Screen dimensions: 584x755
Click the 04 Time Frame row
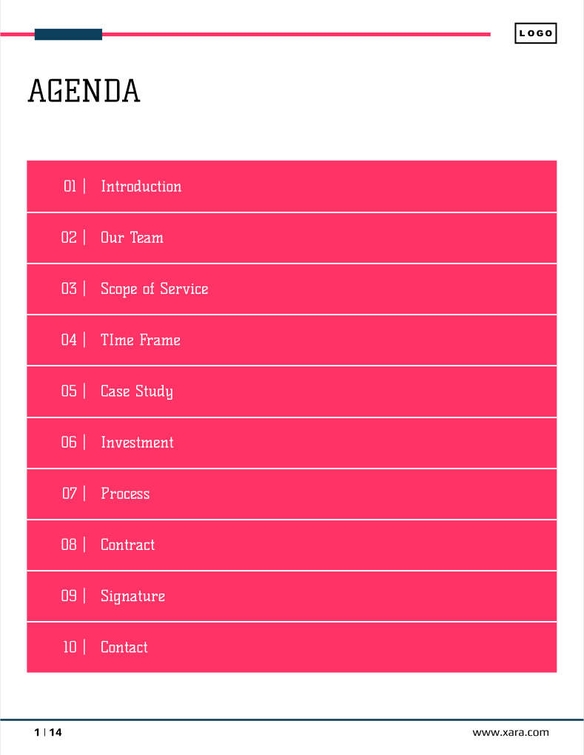click(x=292, y=340)
